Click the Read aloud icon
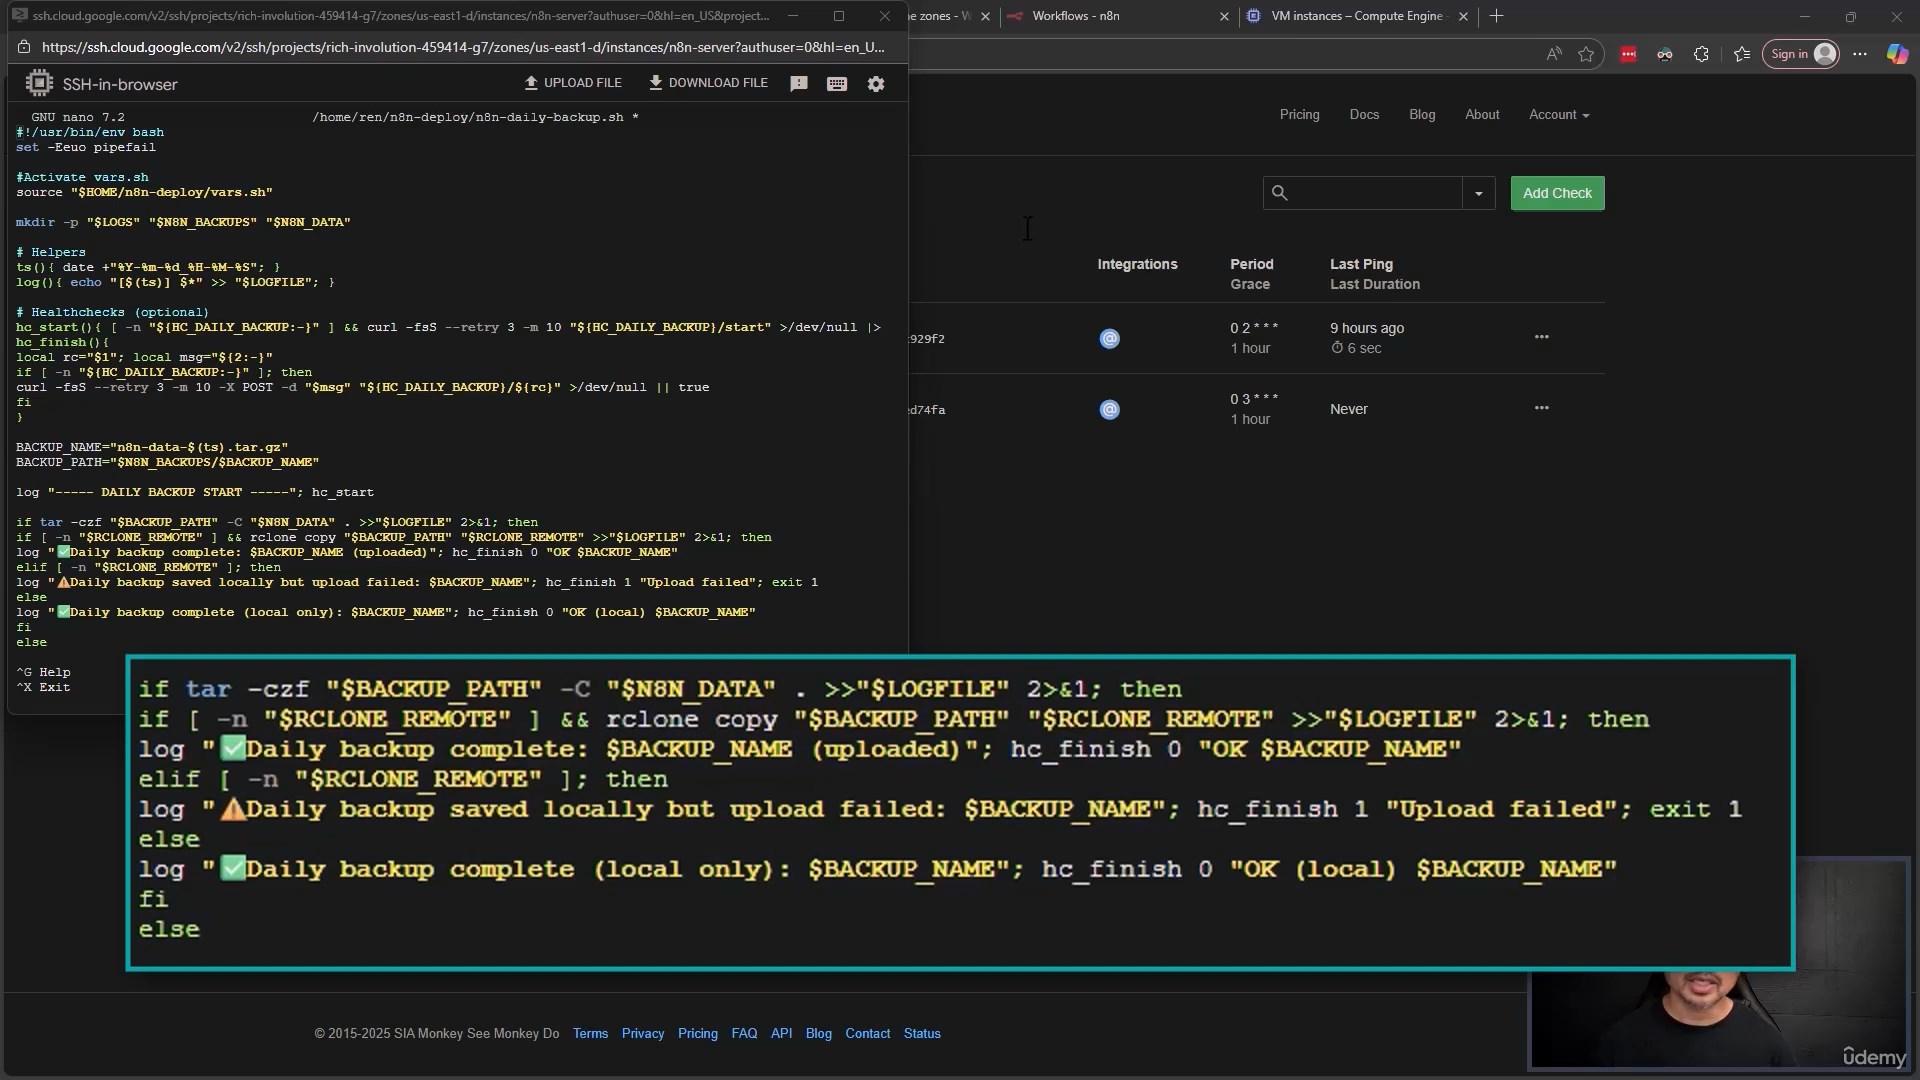The height and width of the screenshot is (1080, 1920). tap(1553, 55)
